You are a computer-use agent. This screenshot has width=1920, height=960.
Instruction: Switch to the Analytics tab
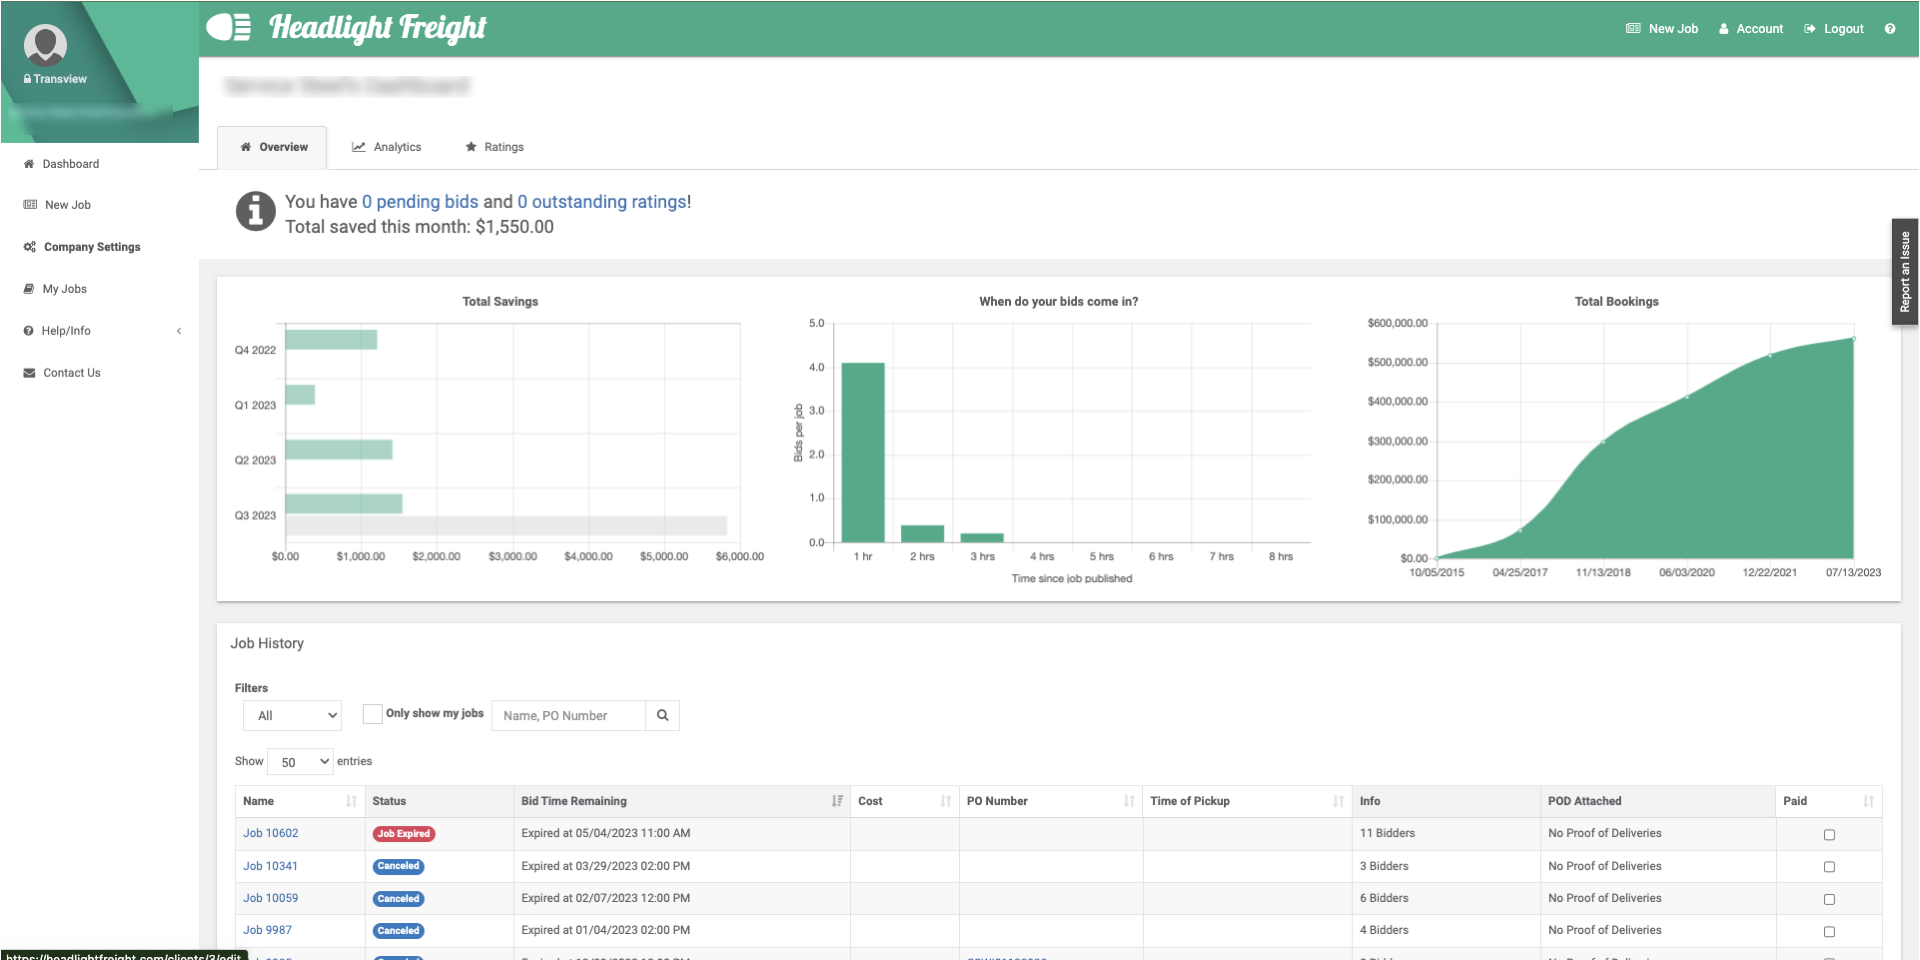click(x=386, y=147)
